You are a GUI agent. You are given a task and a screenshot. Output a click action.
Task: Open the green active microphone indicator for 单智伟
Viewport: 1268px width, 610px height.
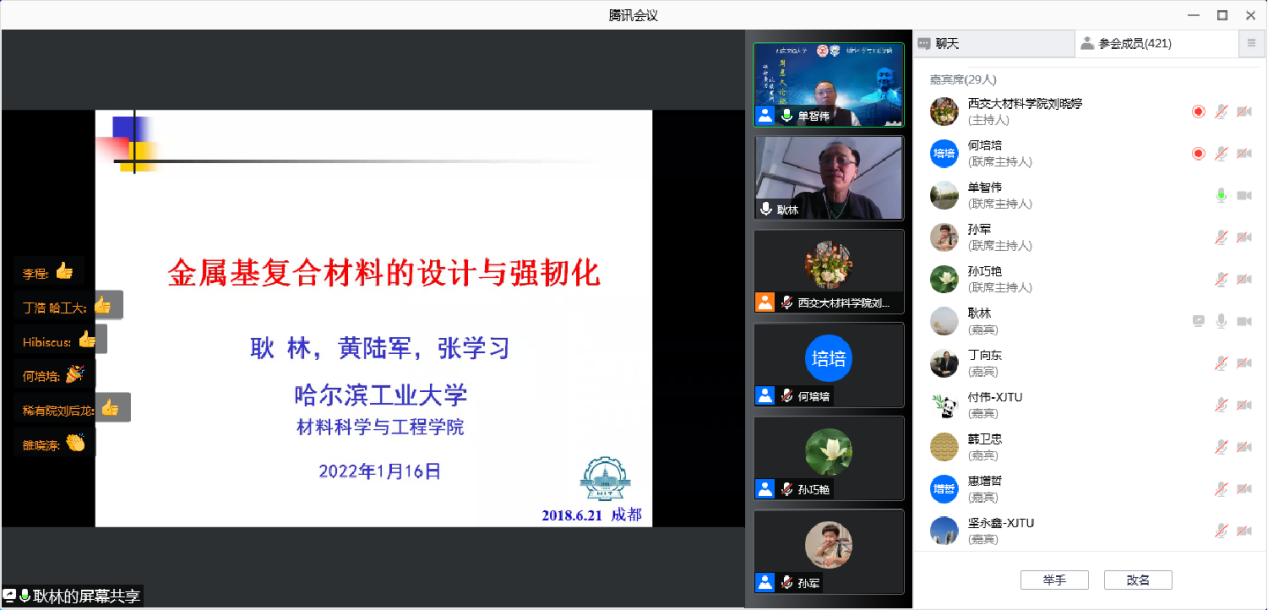(x=1221, y=196)
